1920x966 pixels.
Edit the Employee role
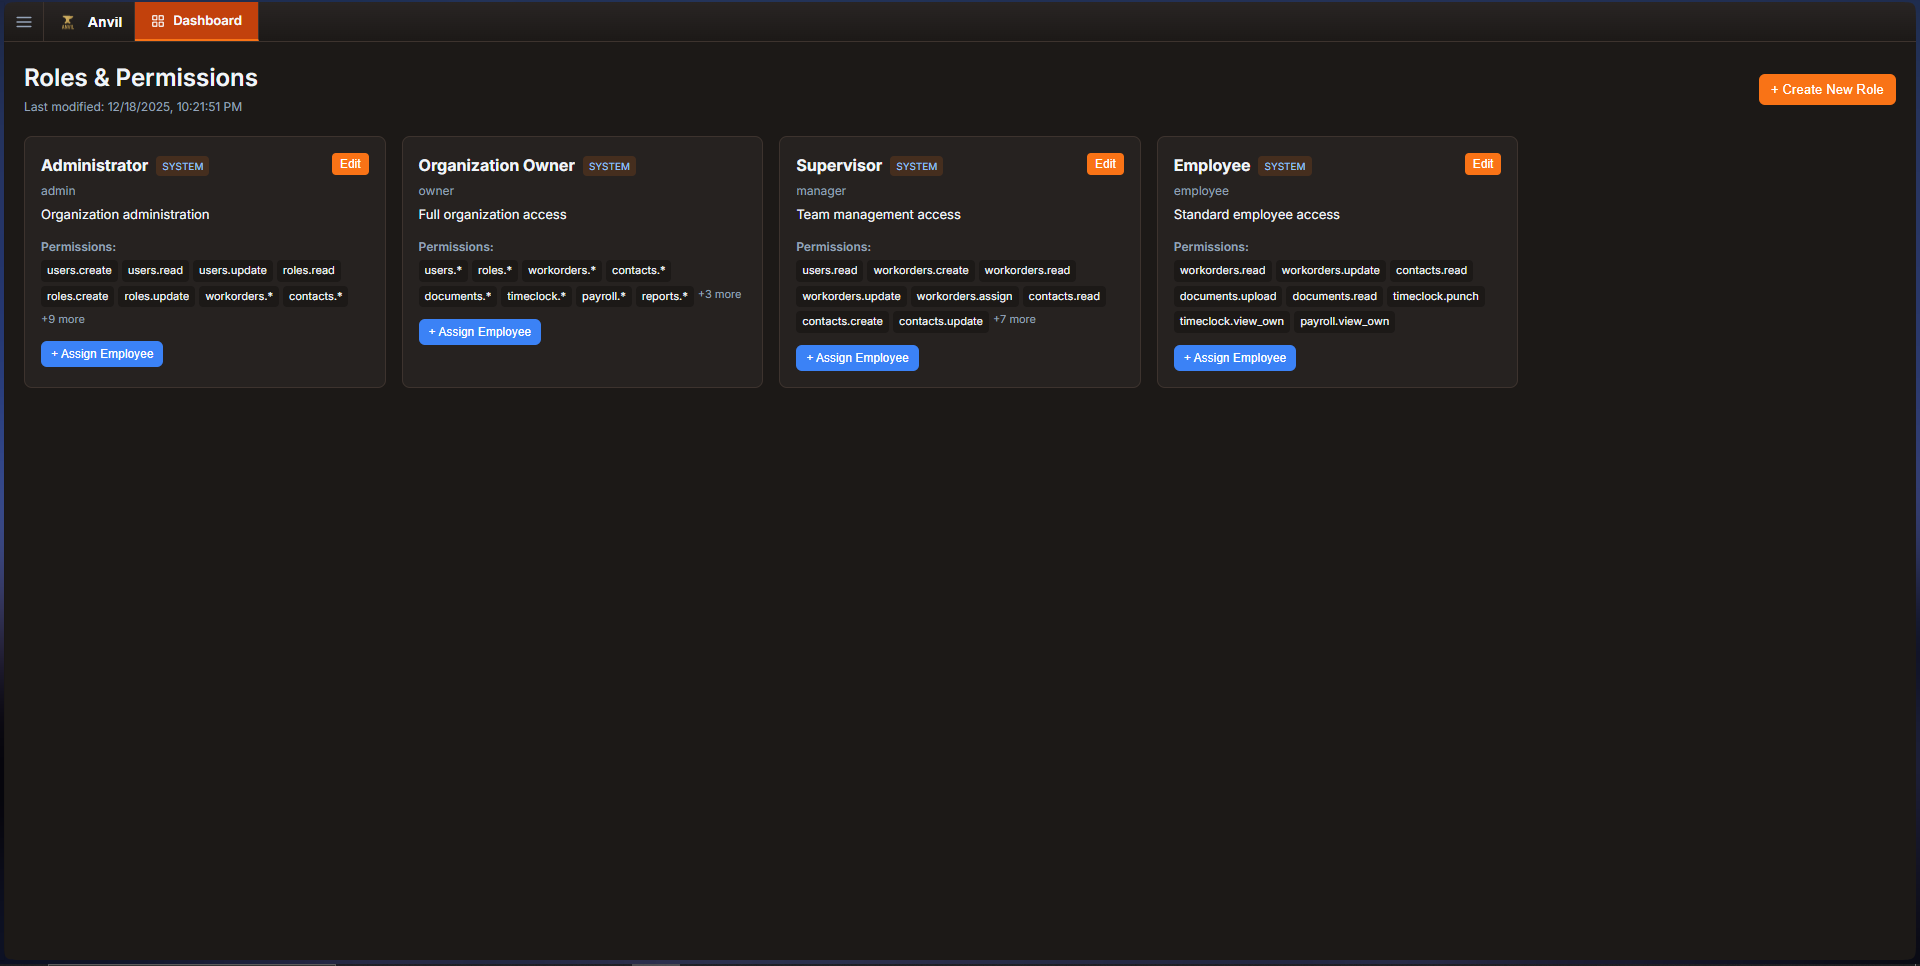(x=1482, y=163)
